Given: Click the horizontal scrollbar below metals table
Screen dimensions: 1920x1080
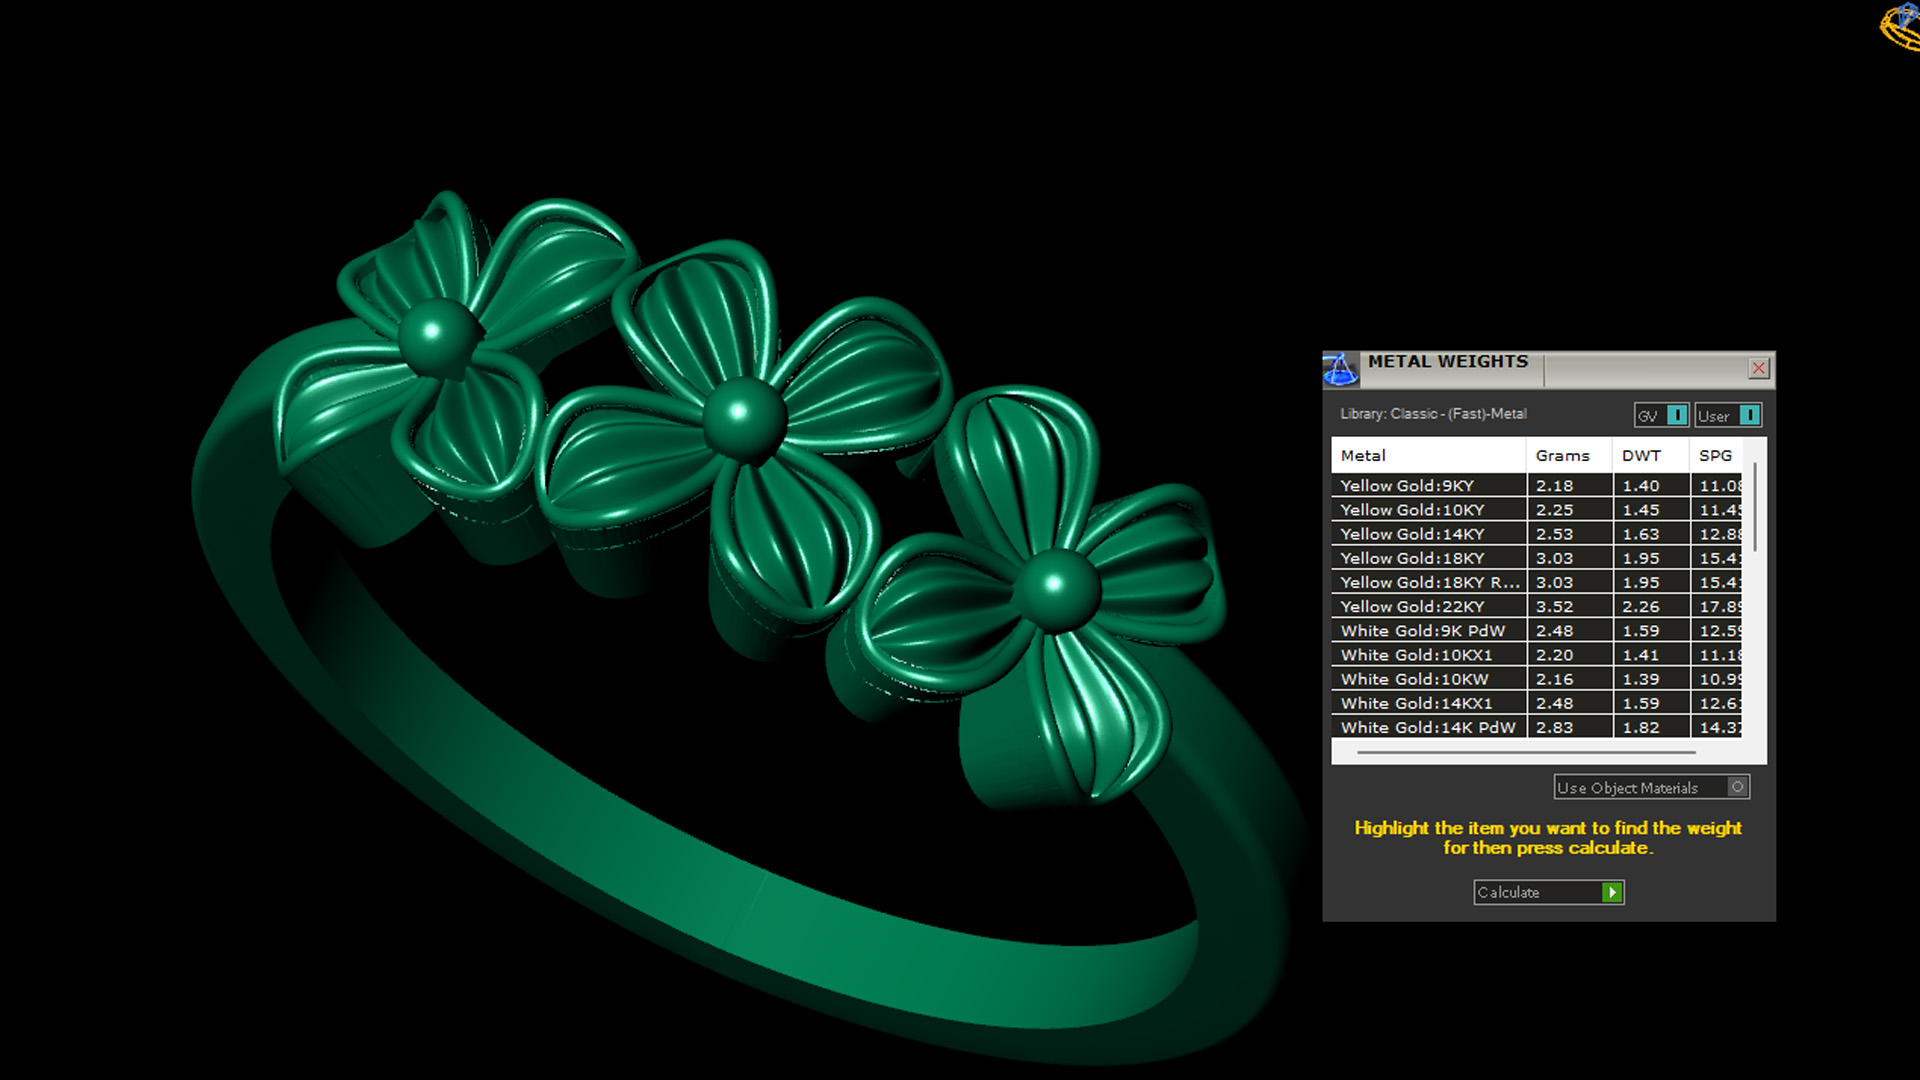Looking at the screenshot, I should [x=1526, y=752].
